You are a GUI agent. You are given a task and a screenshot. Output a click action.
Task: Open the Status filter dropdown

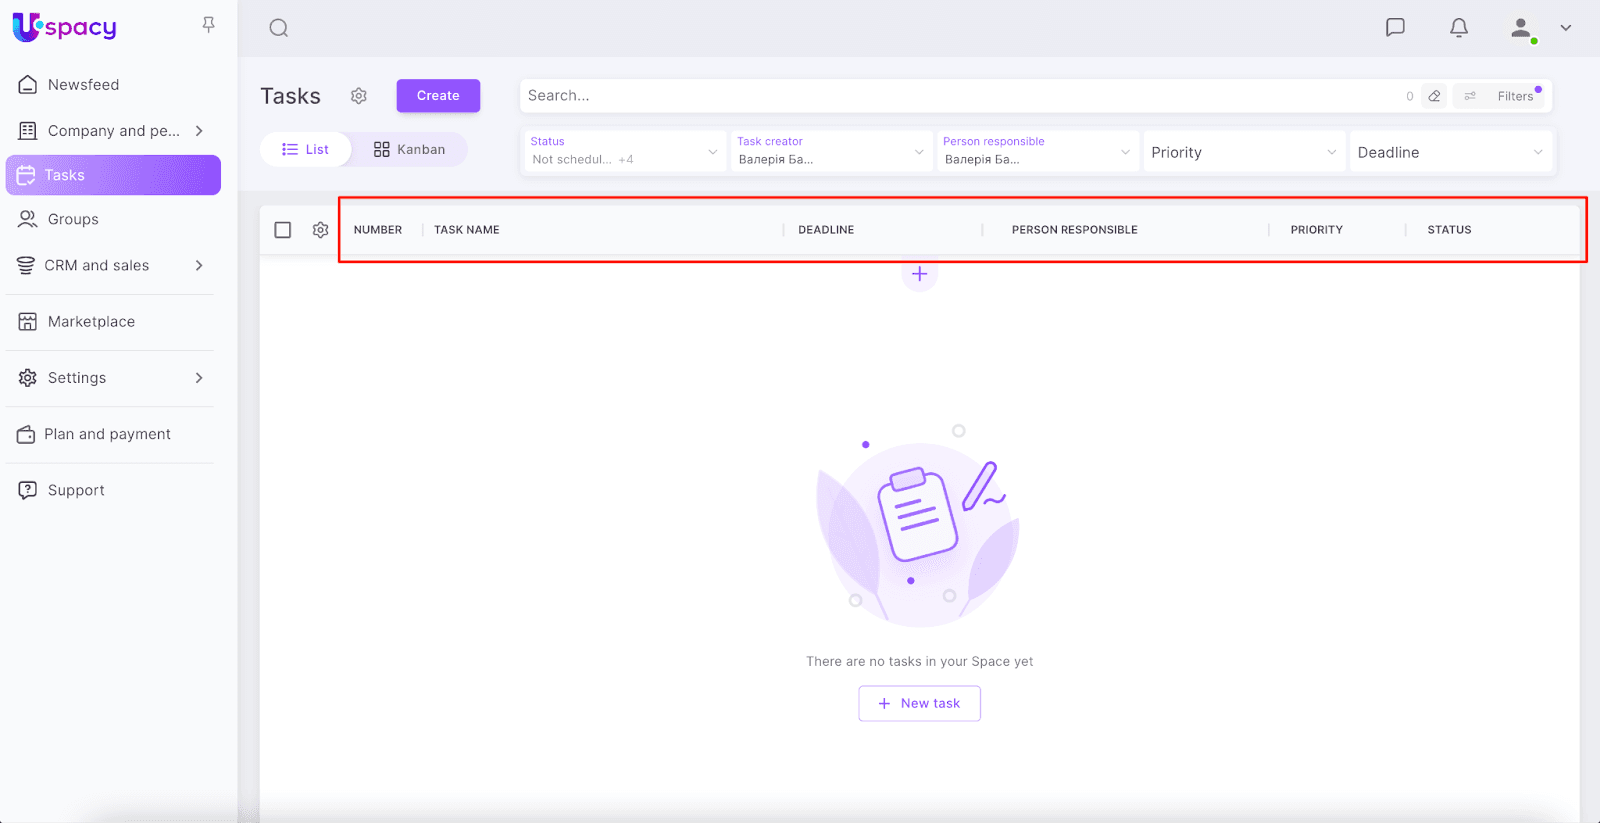point(625,151)
